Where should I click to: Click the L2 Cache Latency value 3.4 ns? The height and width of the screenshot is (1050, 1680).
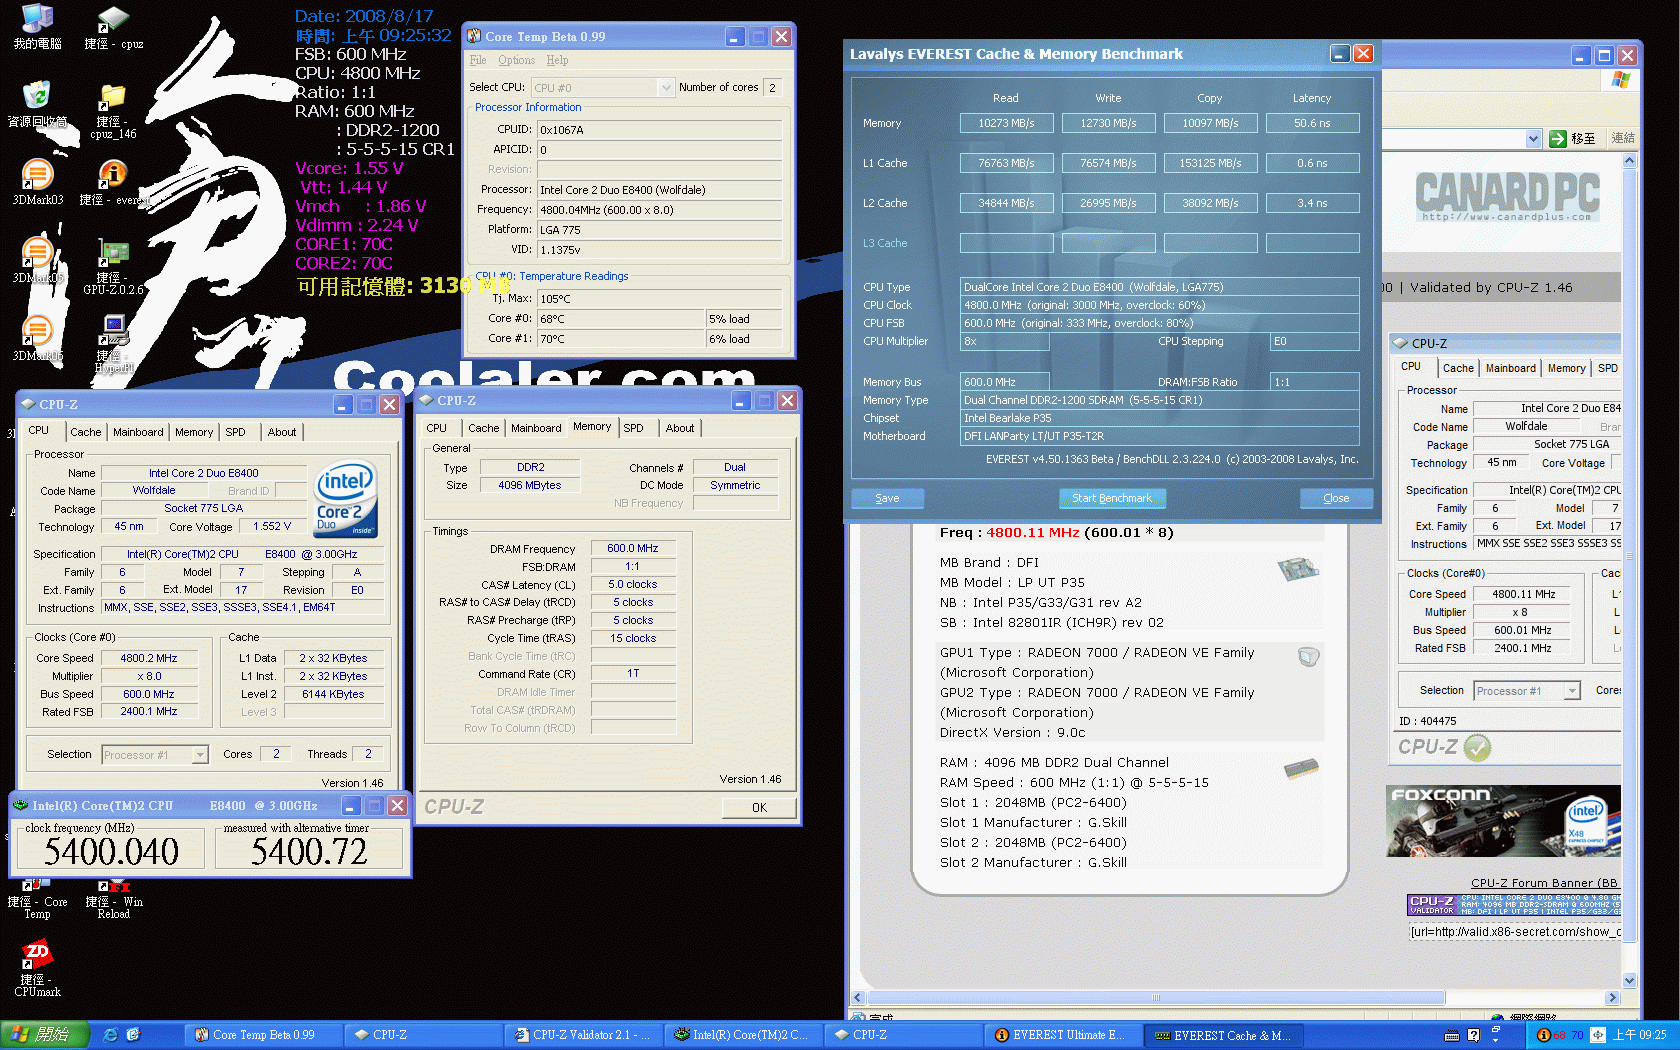click(x=1312, y=203)
